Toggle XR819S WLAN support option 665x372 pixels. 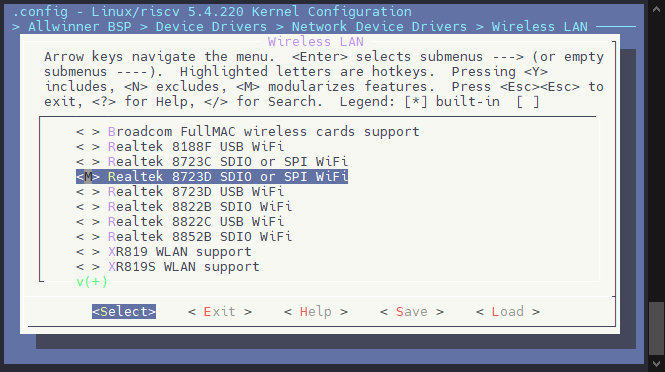pyautogui.click(x=168, y=267)
